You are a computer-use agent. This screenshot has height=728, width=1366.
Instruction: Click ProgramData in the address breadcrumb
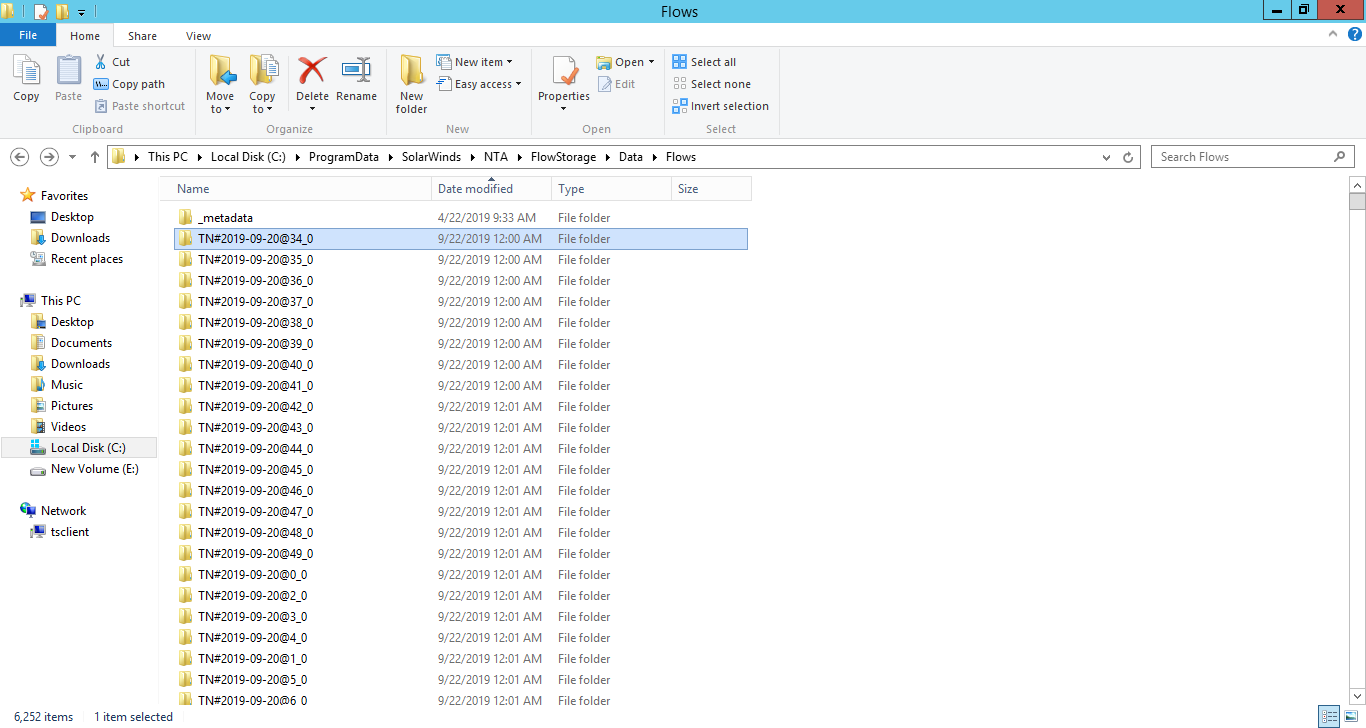[342, 157]
